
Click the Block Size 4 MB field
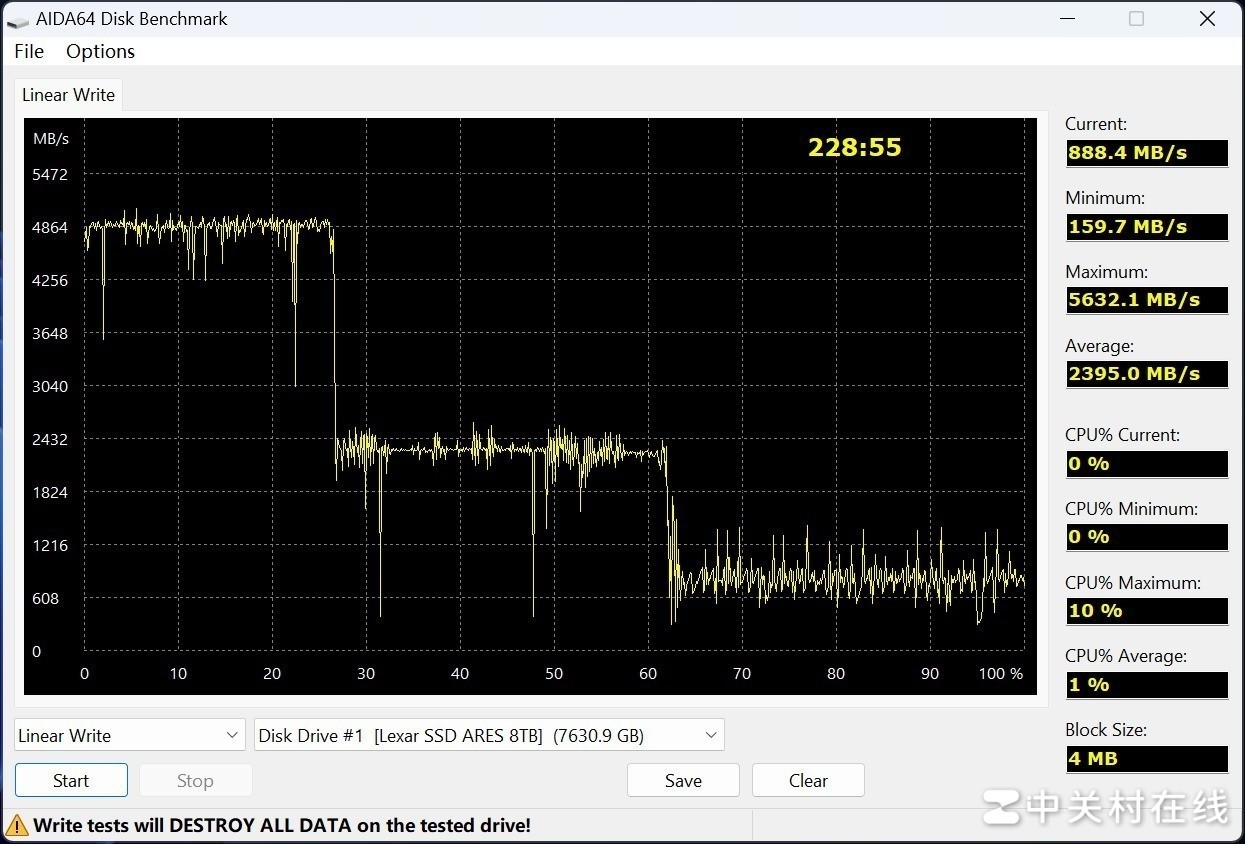[x=1146, y=759]
